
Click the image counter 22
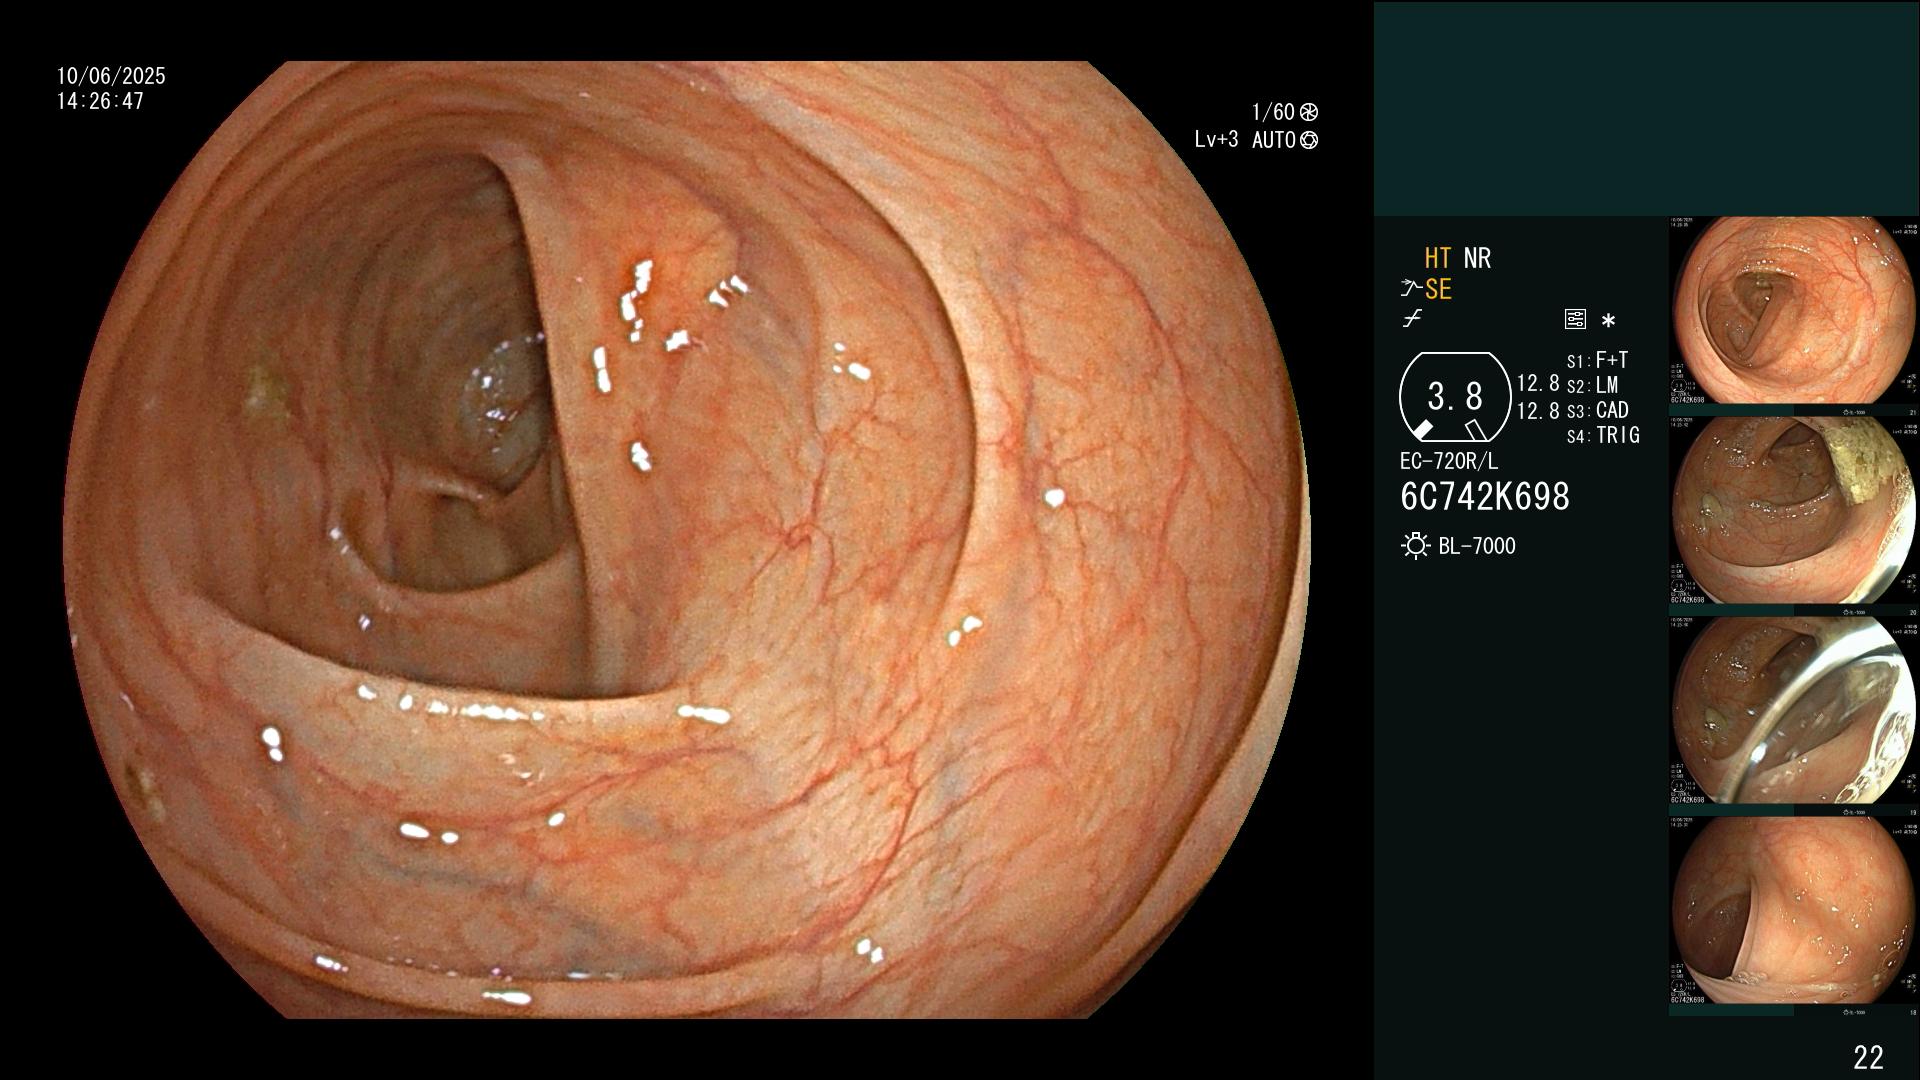(x=1868, y=1057)
